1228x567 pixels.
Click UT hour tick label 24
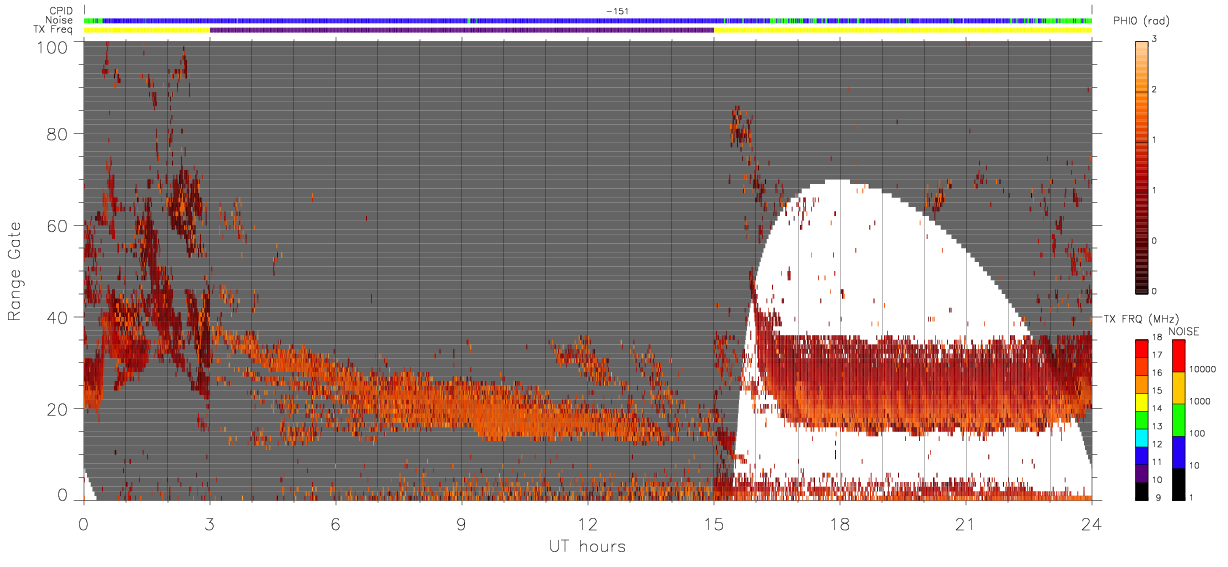(x=1091, y=523)
